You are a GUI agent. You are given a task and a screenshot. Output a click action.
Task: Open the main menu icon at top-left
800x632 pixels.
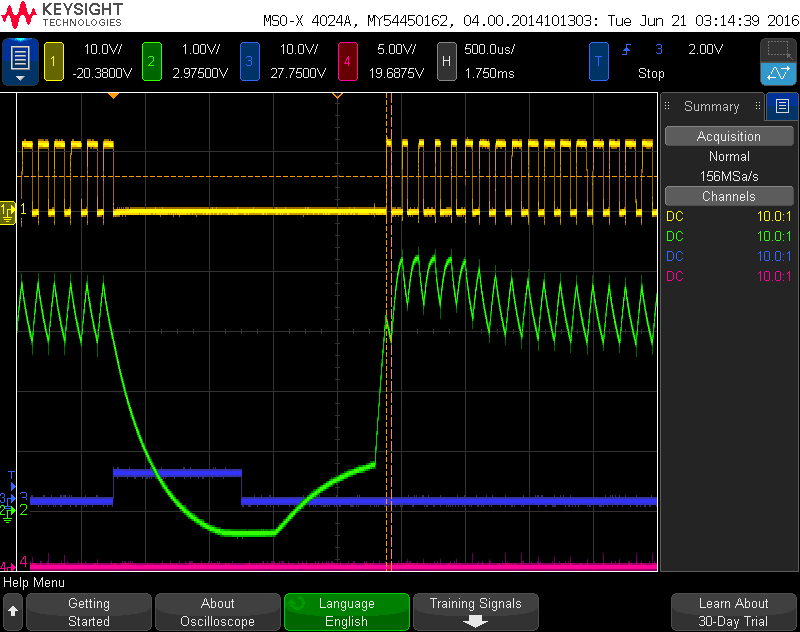[20, 61]
